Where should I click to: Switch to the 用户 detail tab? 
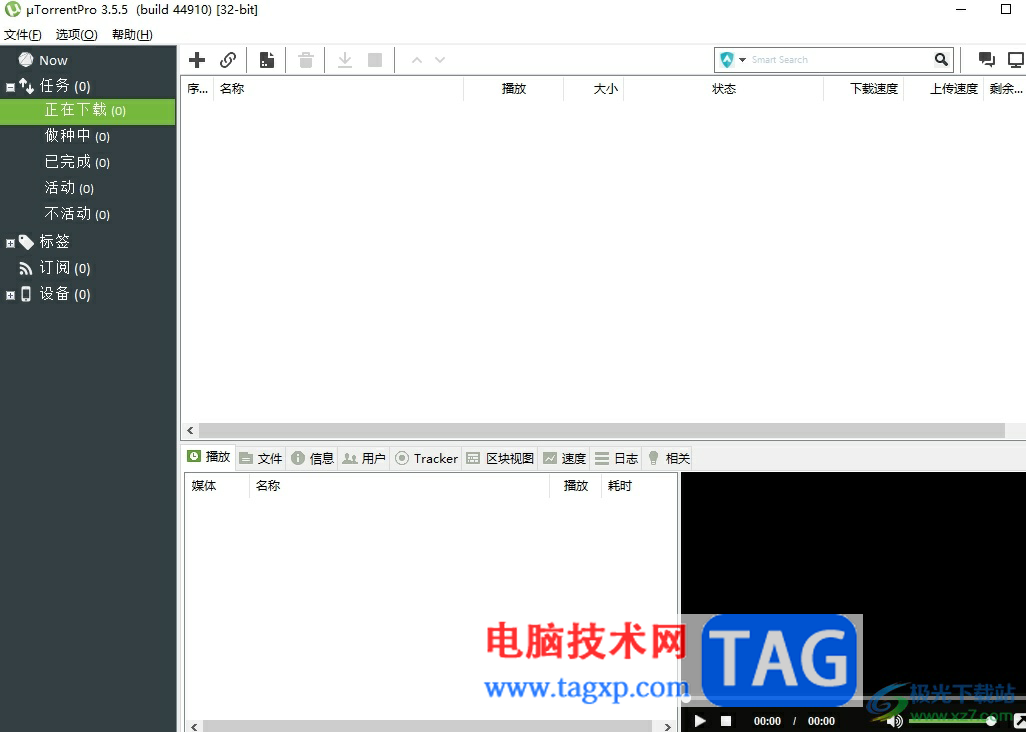click(364, 459)
